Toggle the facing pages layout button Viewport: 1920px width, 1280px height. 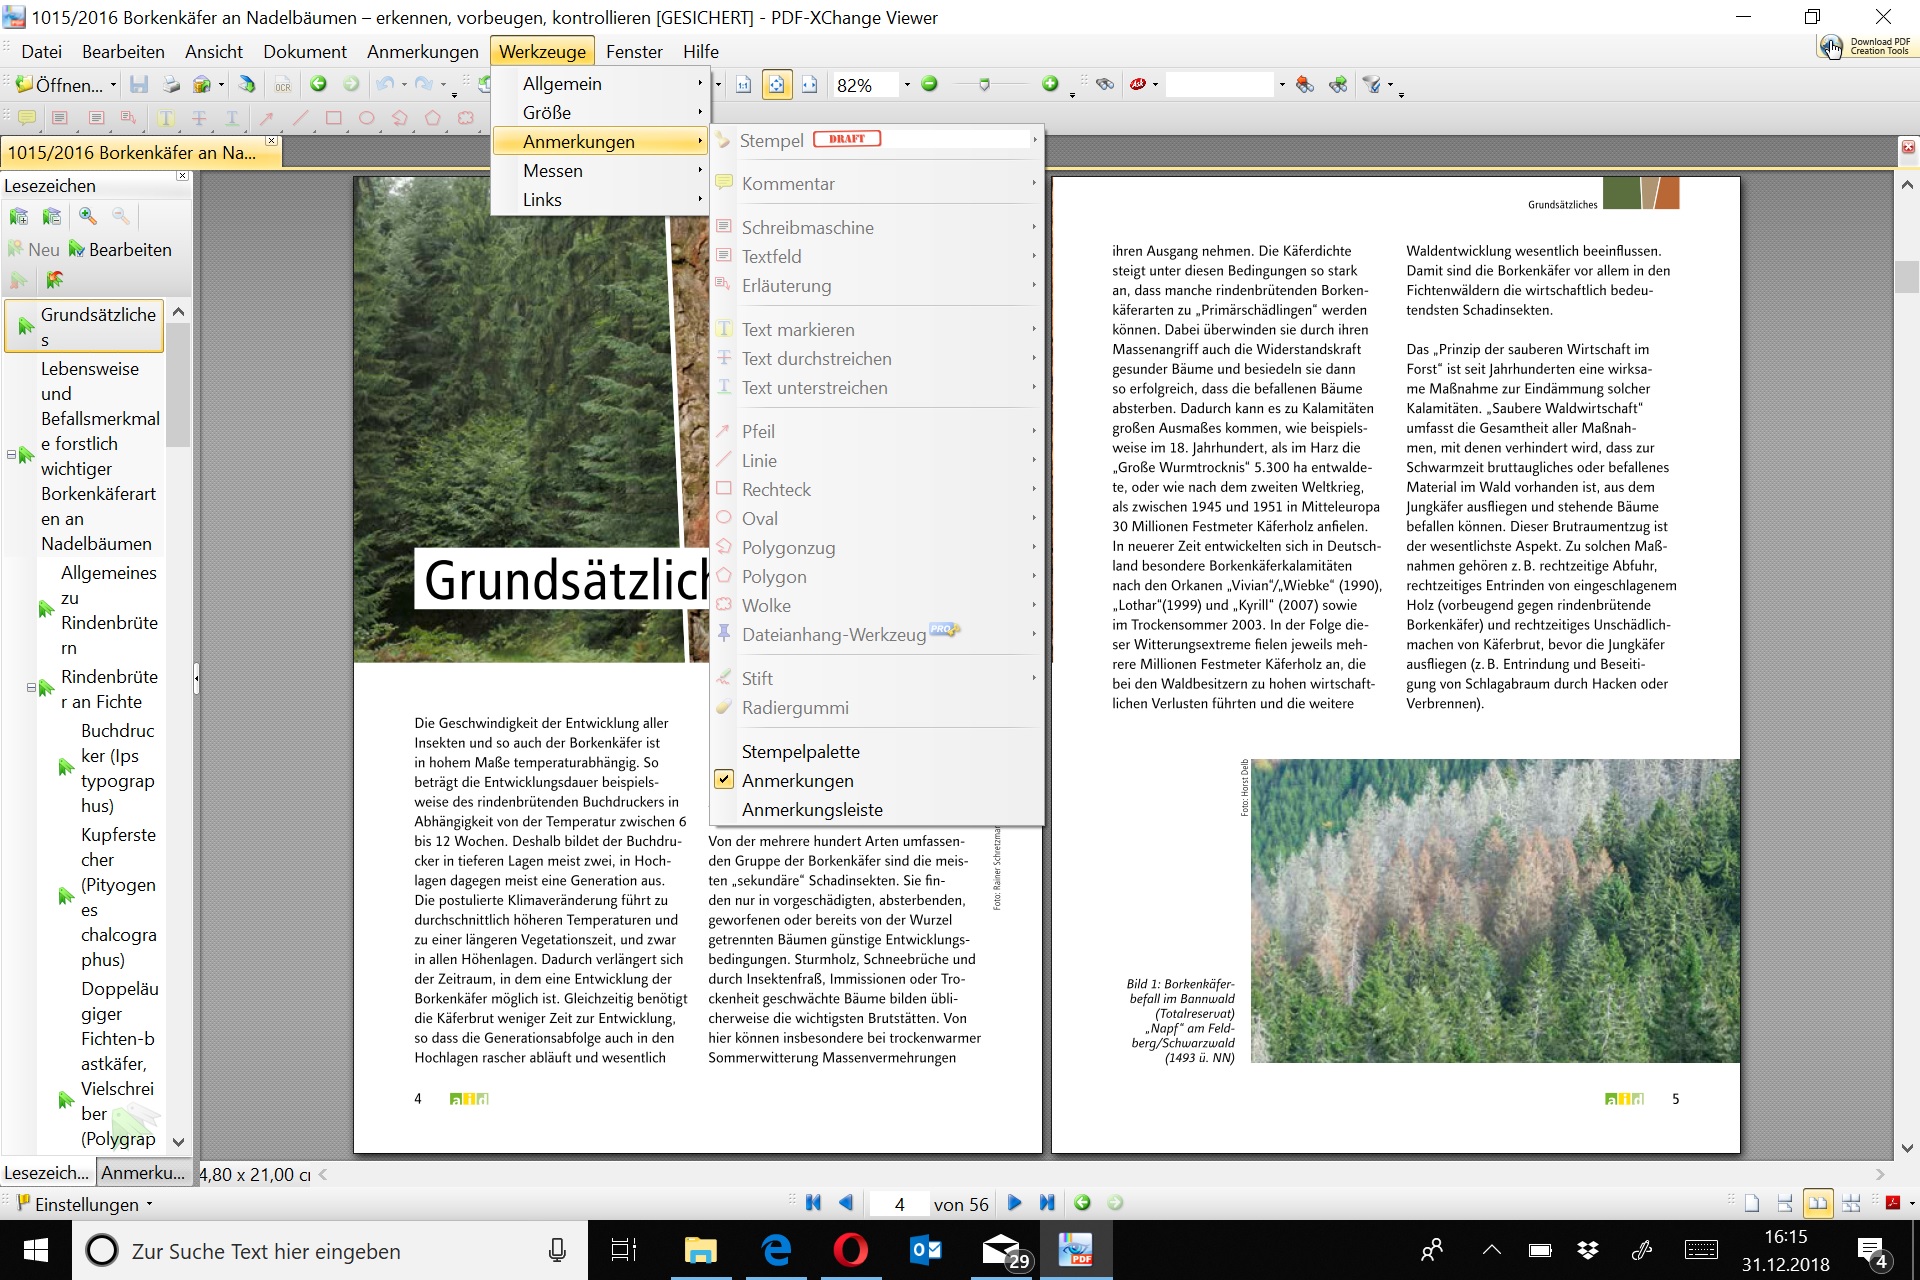(1817, 1203)
